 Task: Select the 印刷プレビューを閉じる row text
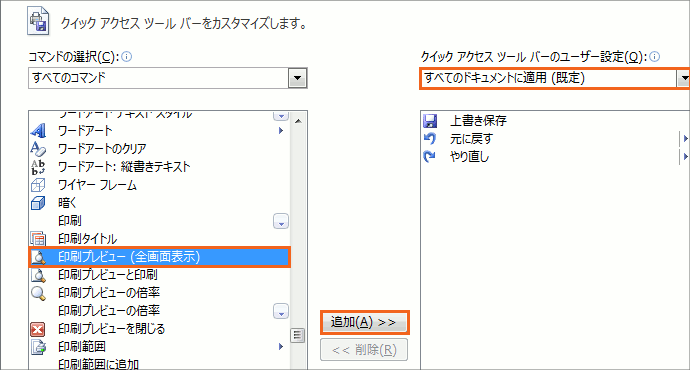point(112,329)
